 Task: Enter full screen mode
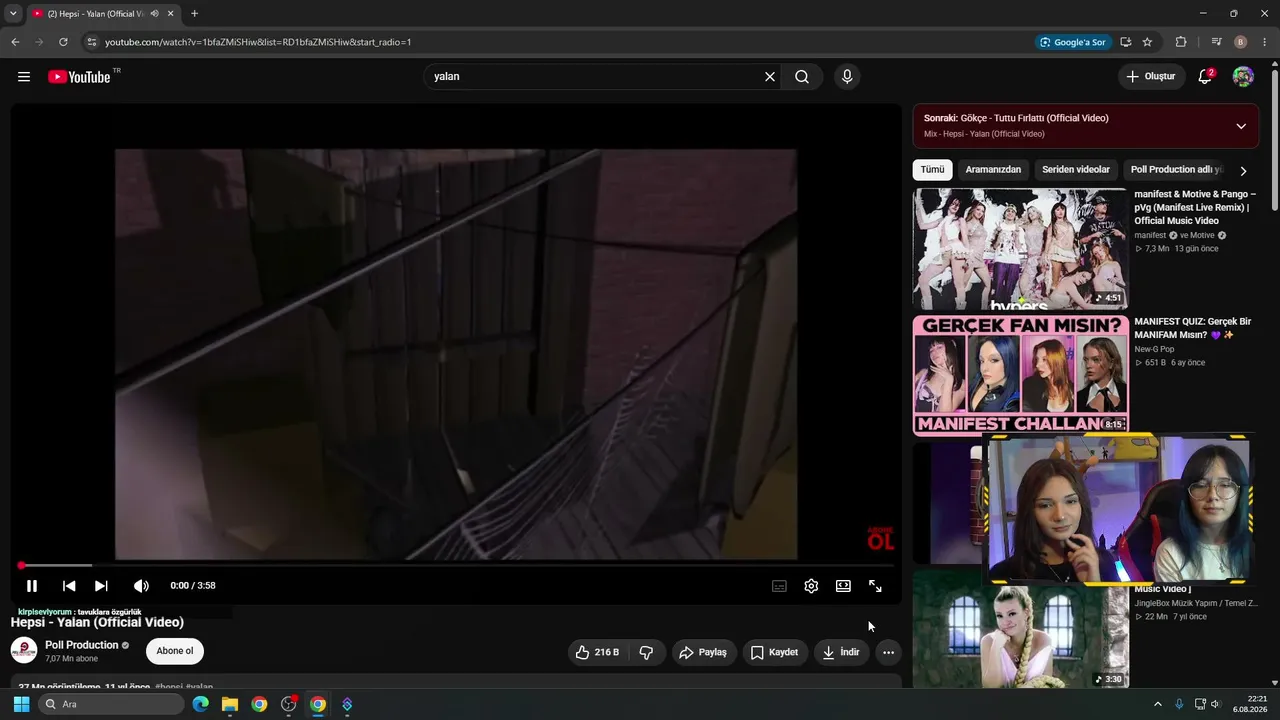pos(875,586)
